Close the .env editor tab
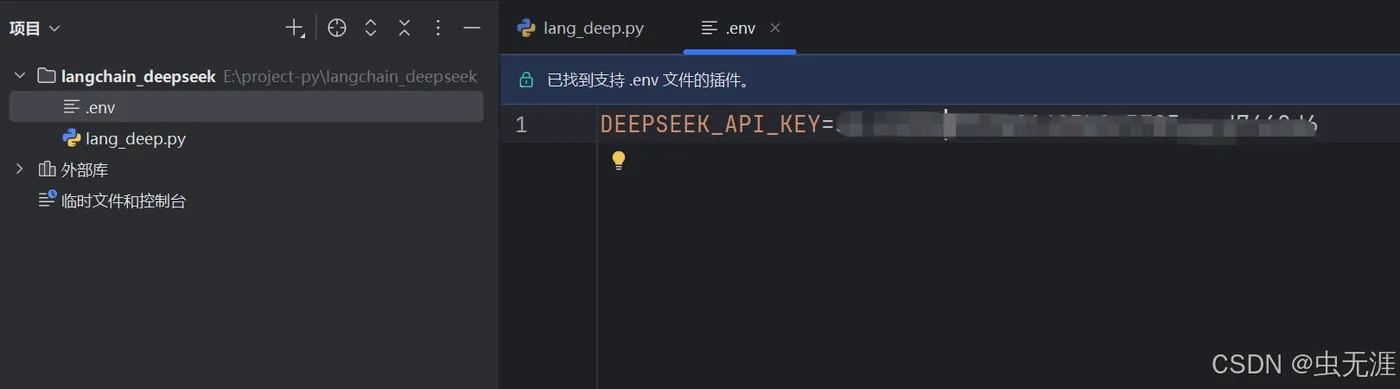 coord(775,28)
